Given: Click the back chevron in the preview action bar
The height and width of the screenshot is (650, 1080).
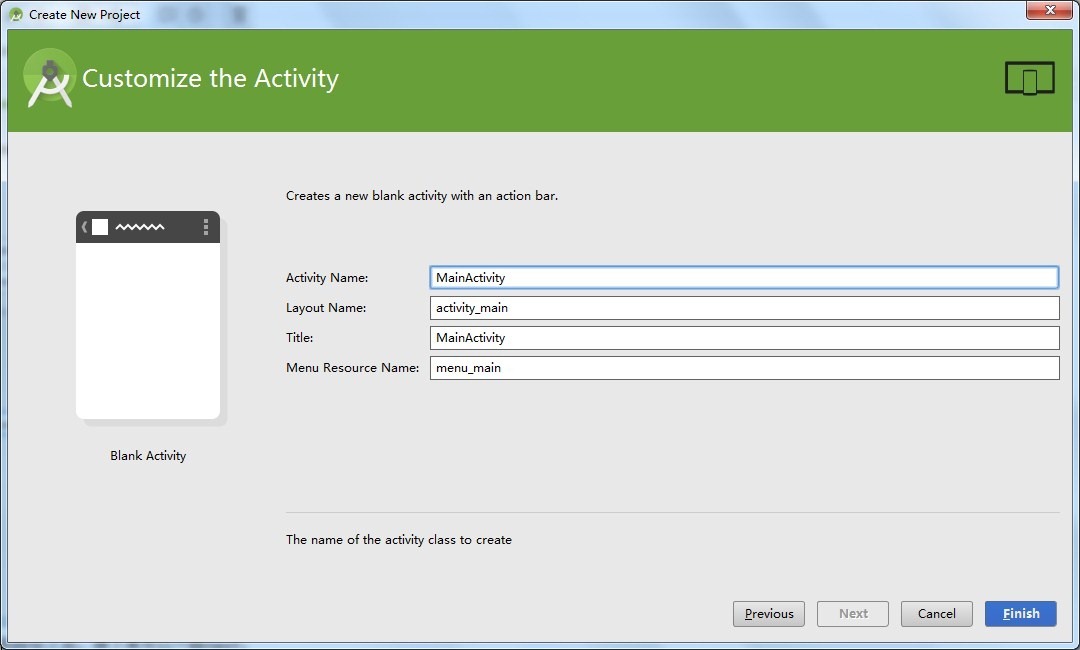Looking at the screenshot, I should coord(84,227).
